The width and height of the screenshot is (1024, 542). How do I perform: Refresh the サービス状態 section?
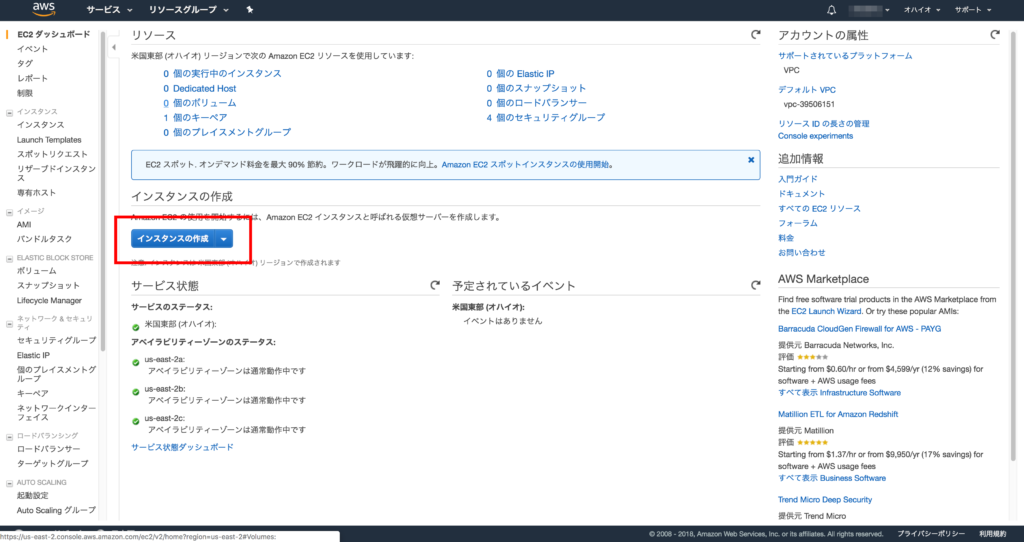coord(434,285)
